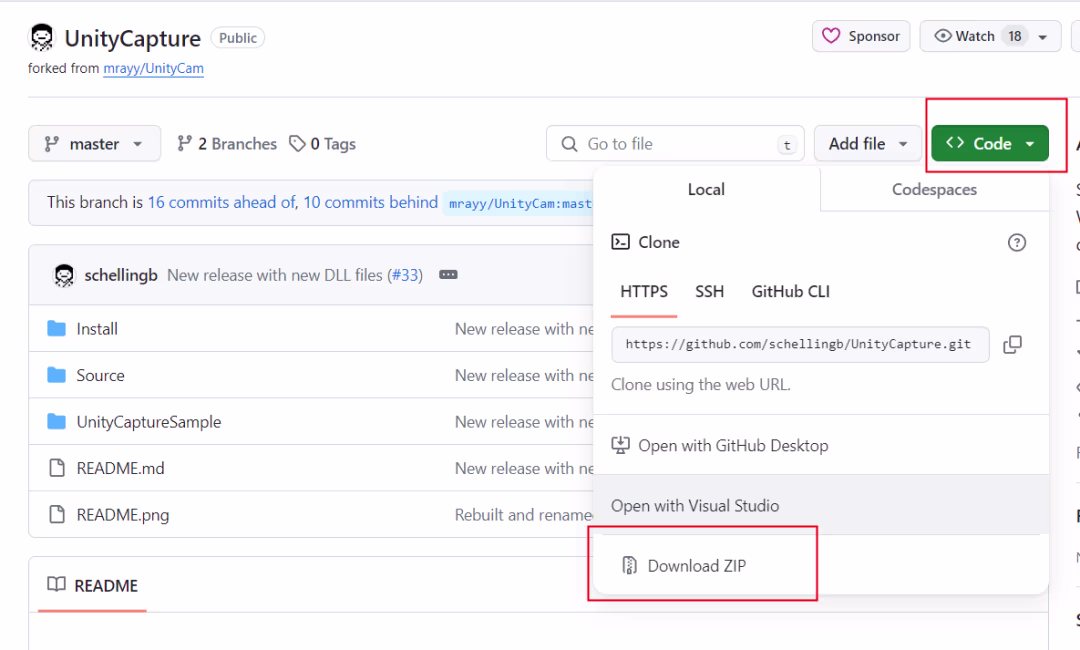
Task: Select the README tab below file list
Action: 92,586
